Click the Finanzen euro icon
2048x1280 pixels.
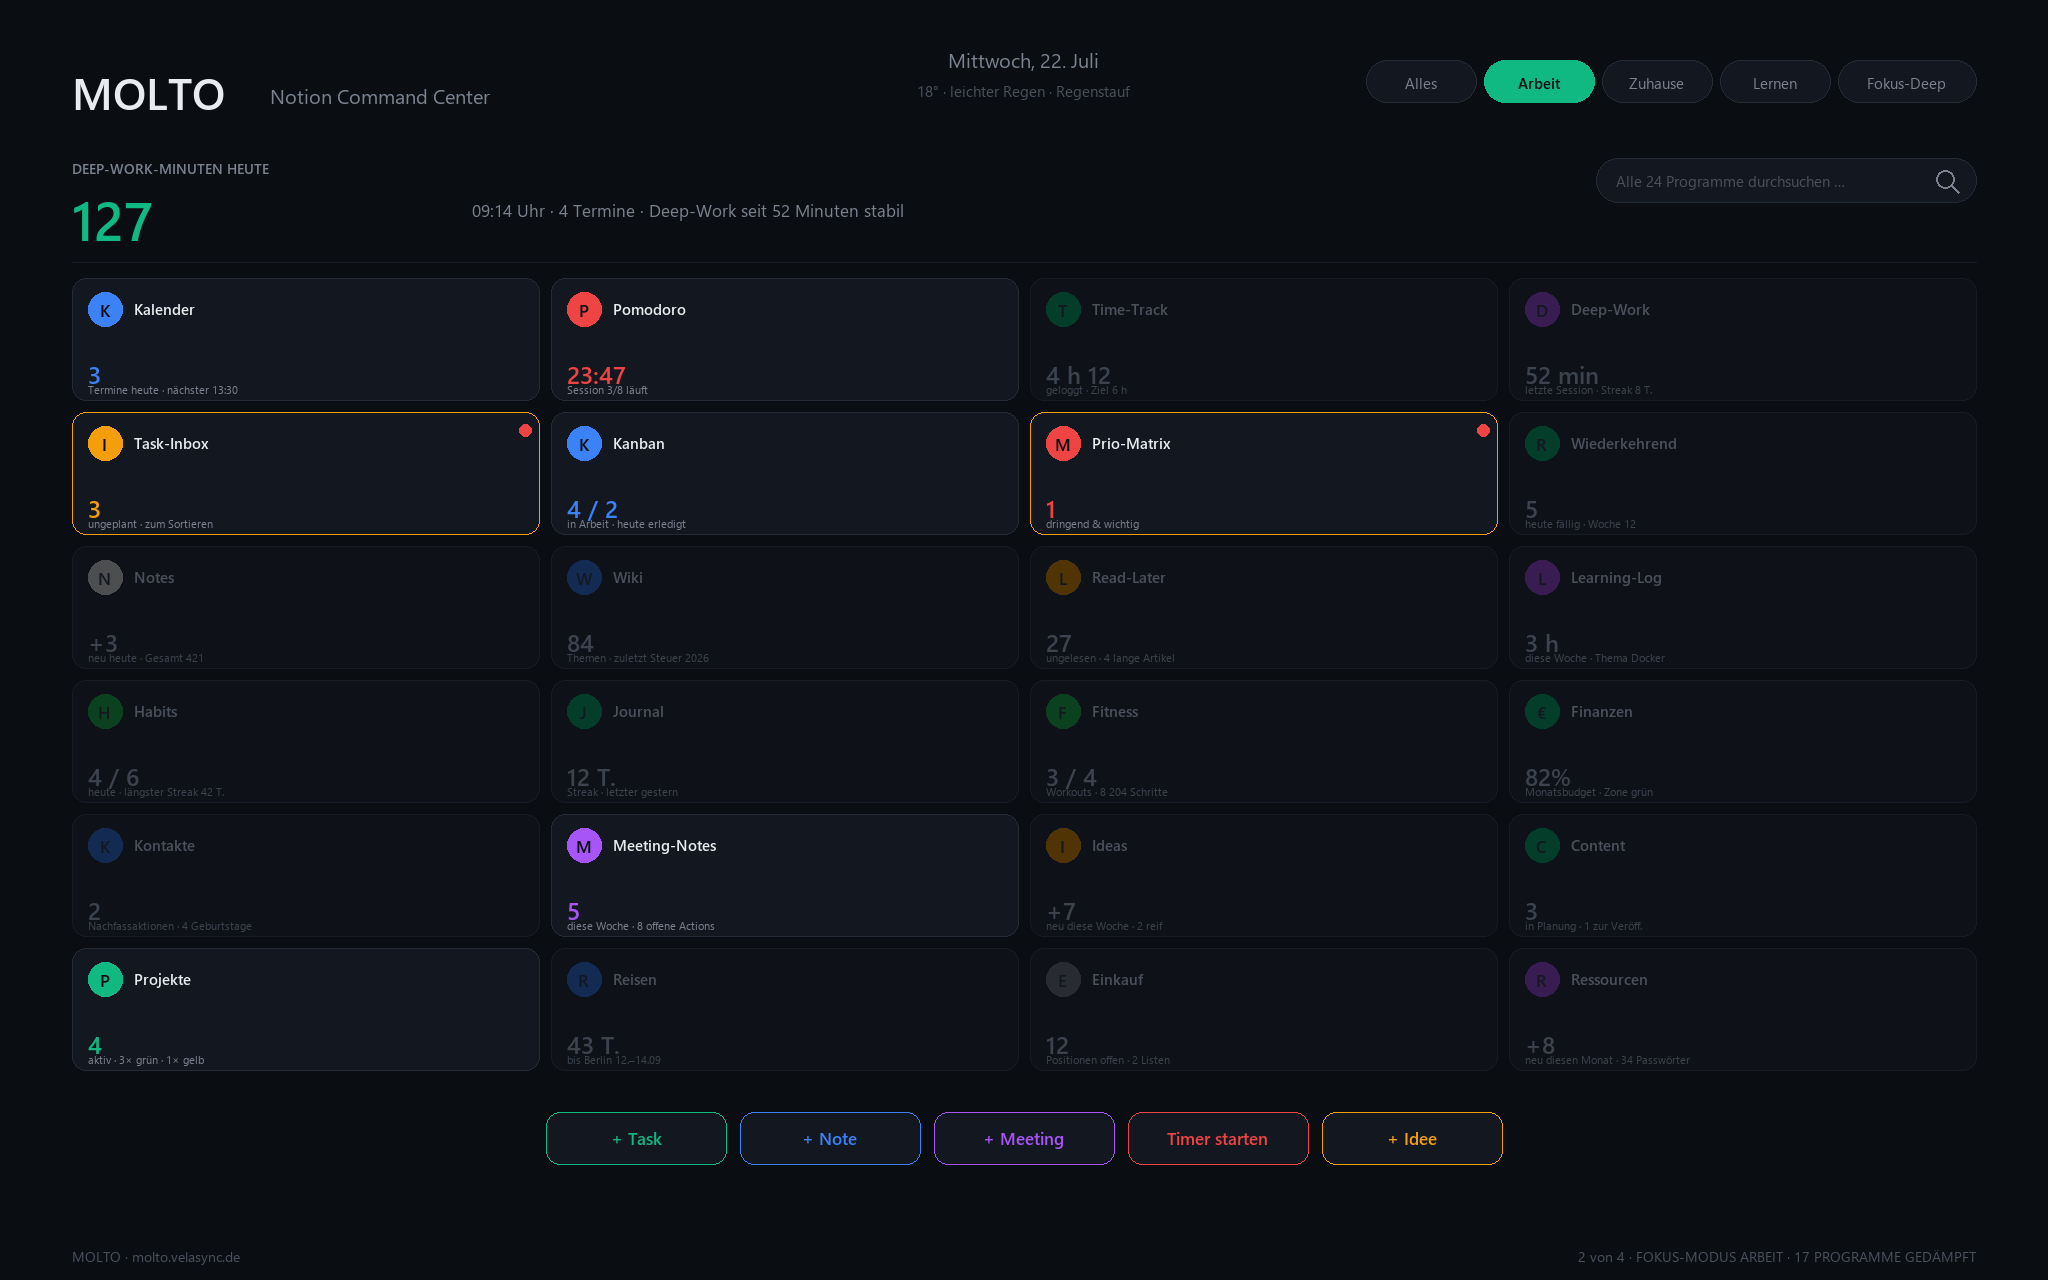click(1542, 712)
